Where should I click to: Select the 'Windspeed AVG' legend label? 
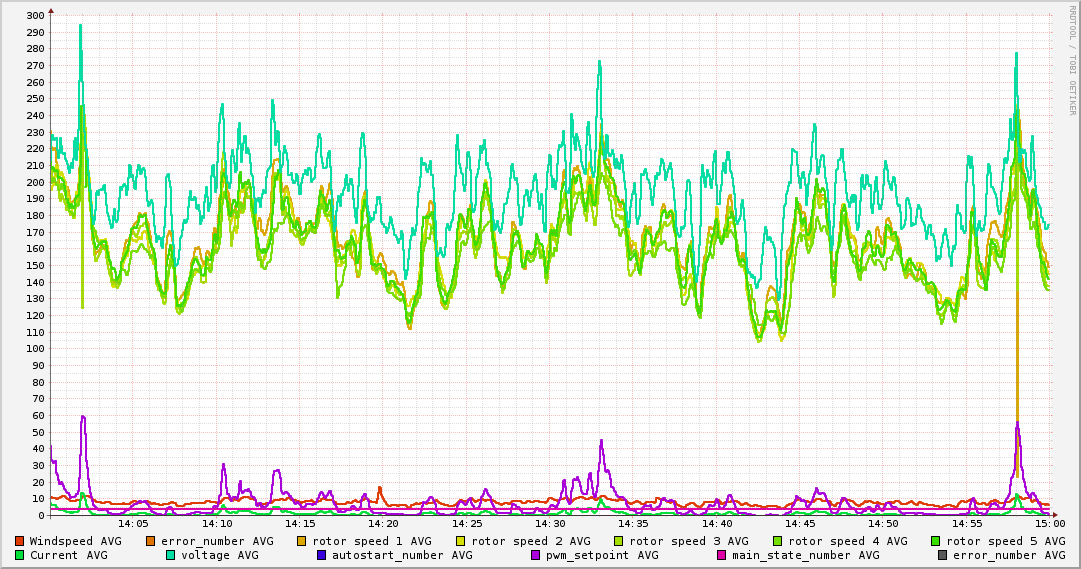(75, 541)
